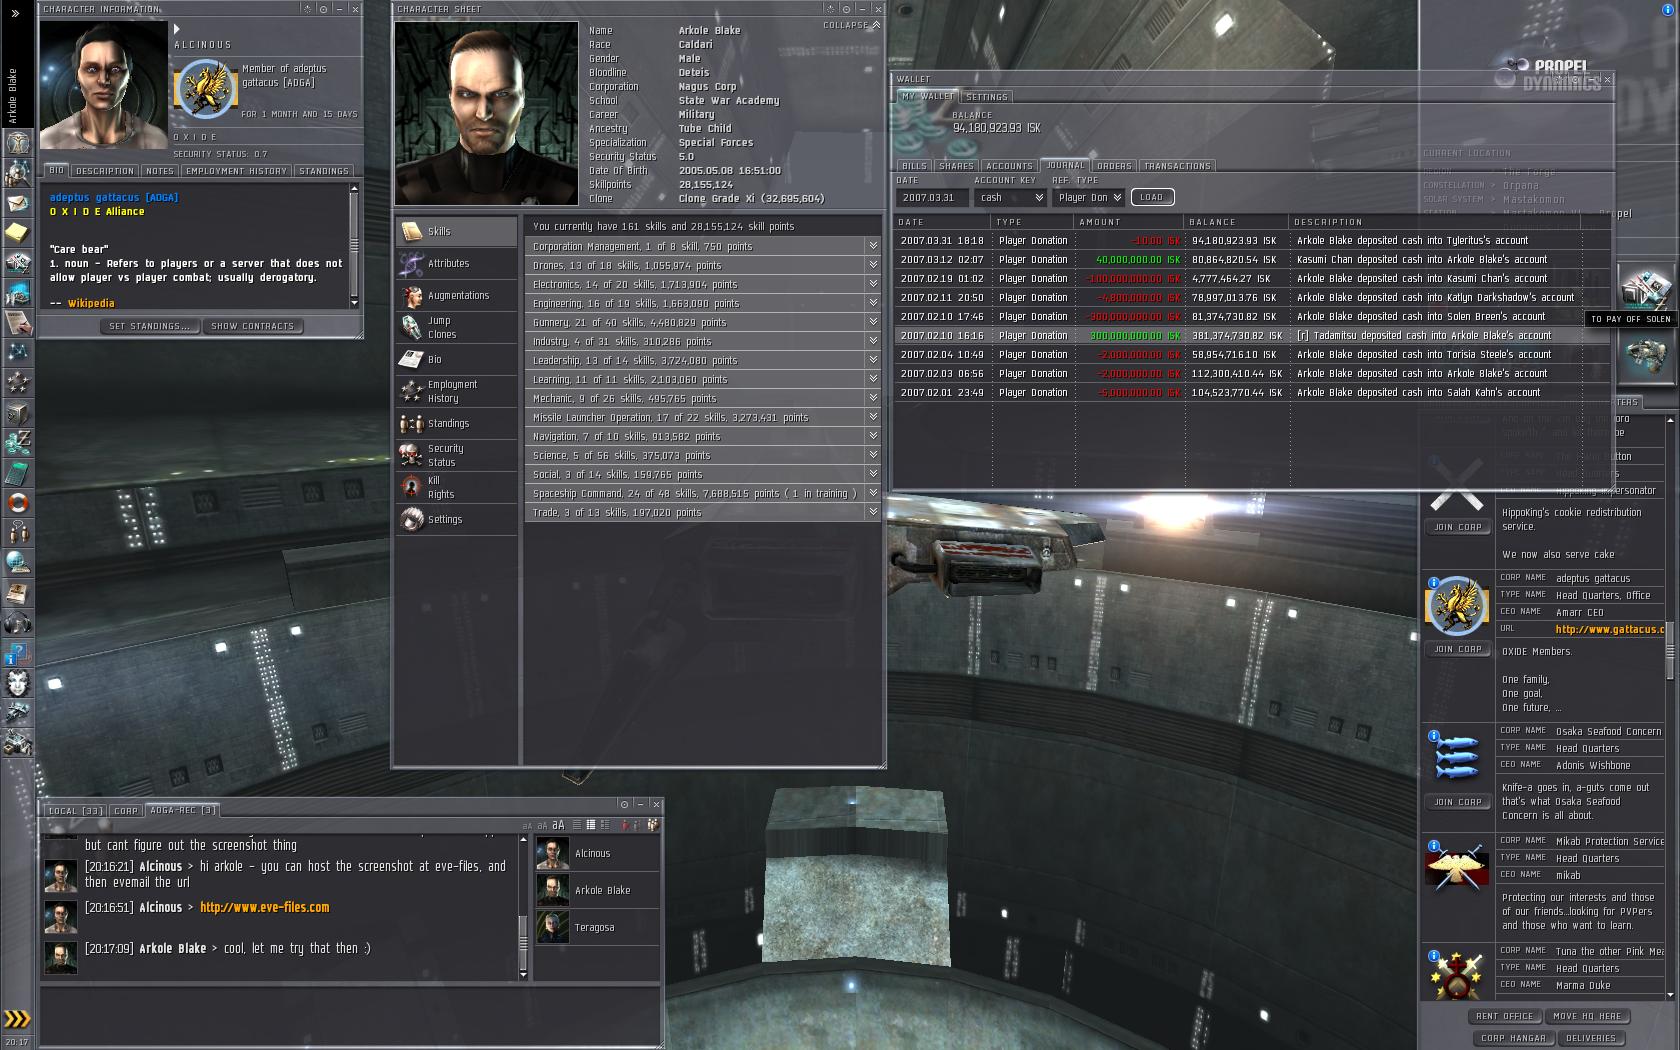Viewport: 1680px width, 1050px height.
Task: Open the green calculator icon in the Neocom
Action: (x=18, y=472)
